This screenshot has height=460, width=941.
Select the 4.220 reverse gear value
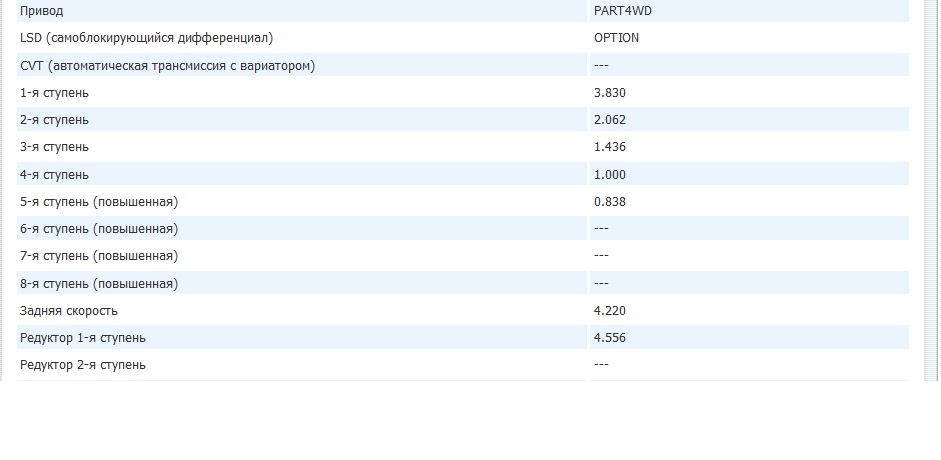coord(609,311)
